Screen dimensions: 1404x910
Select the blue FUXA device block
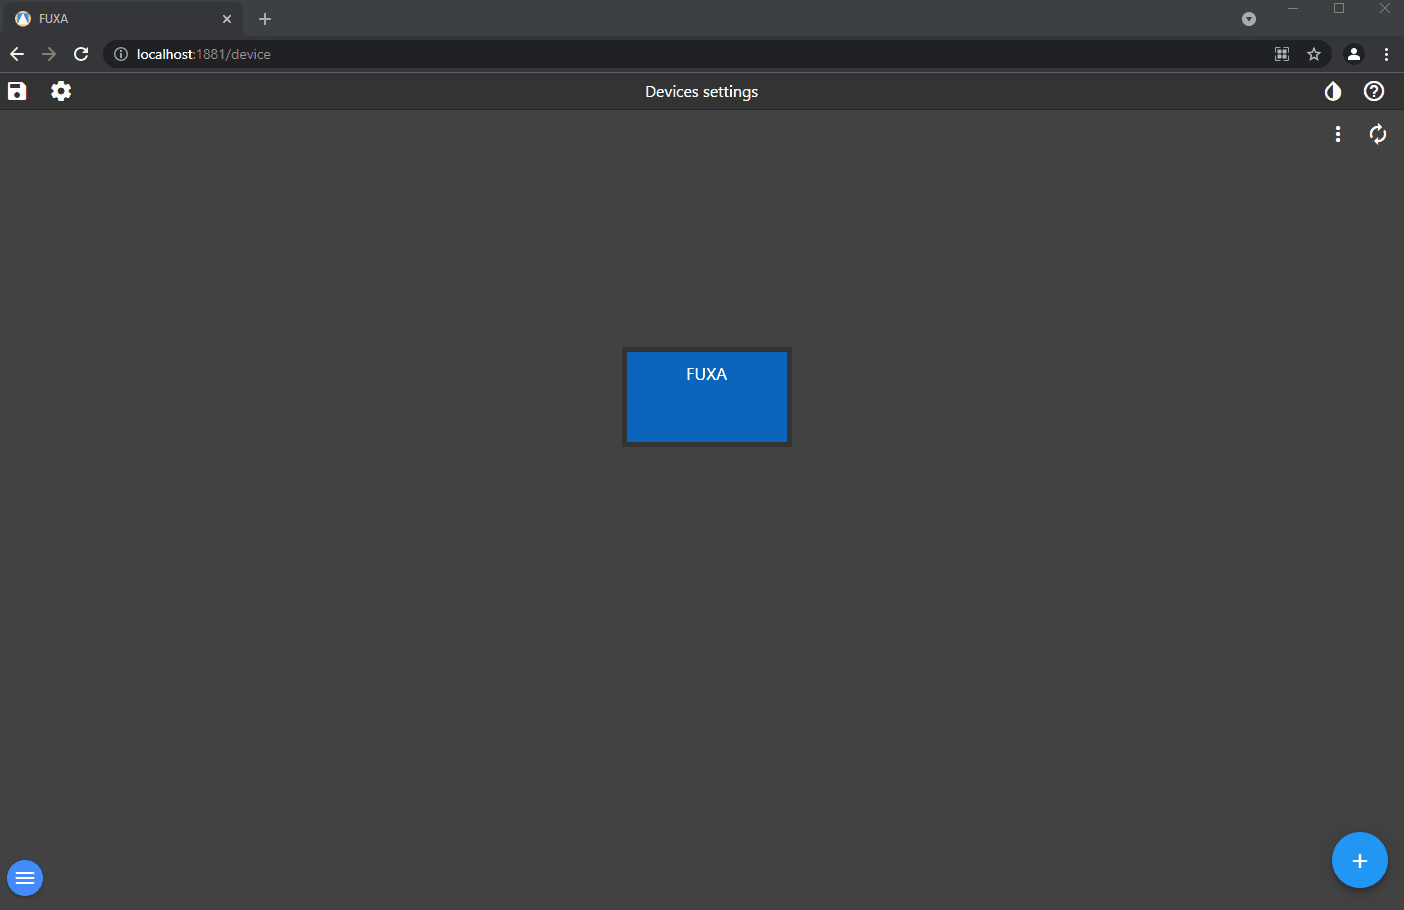click(707, 397)
